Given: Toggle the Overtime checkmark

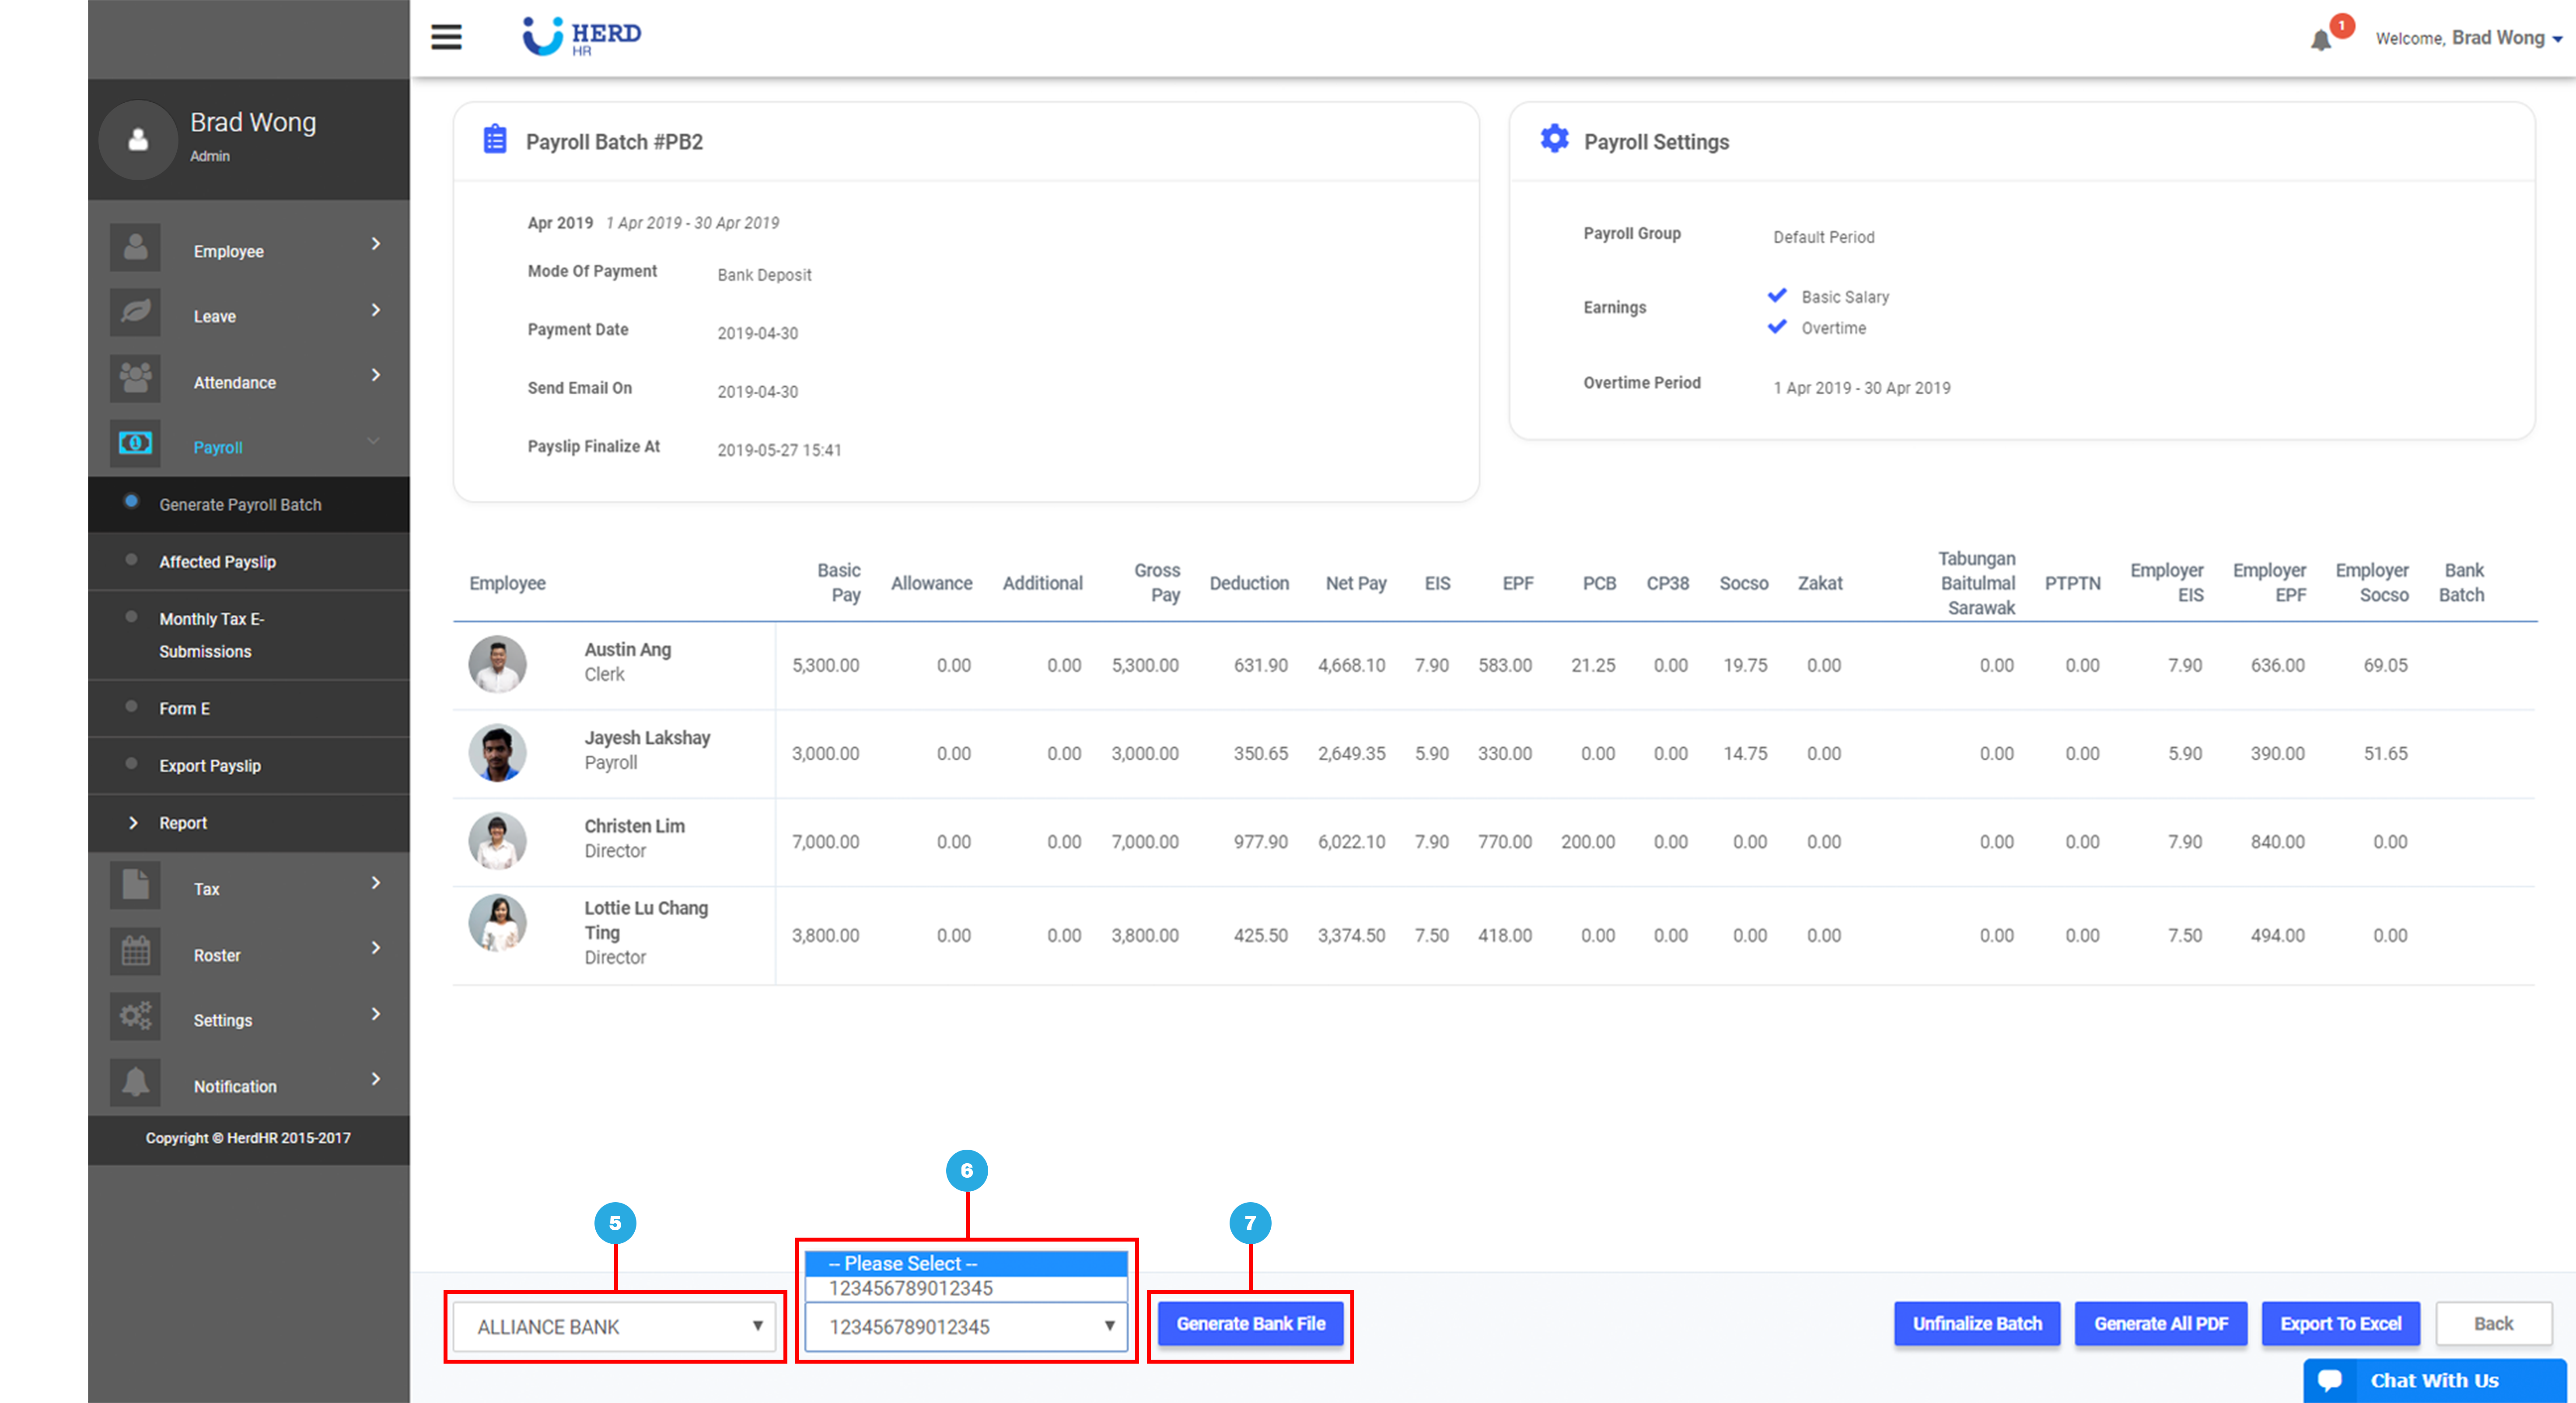Looking at the screenshot, I should point(1777,327).
